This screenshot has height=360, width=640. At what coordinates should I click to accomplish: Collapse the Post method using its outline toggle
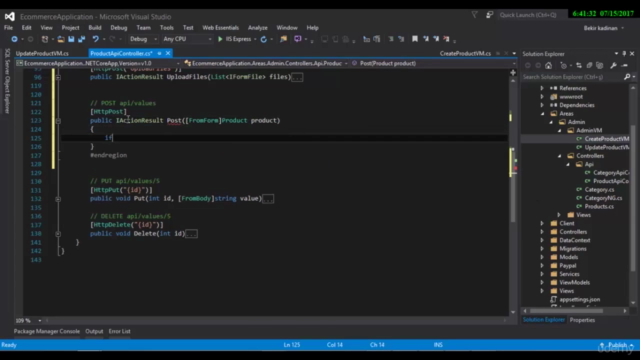(58, 121)
